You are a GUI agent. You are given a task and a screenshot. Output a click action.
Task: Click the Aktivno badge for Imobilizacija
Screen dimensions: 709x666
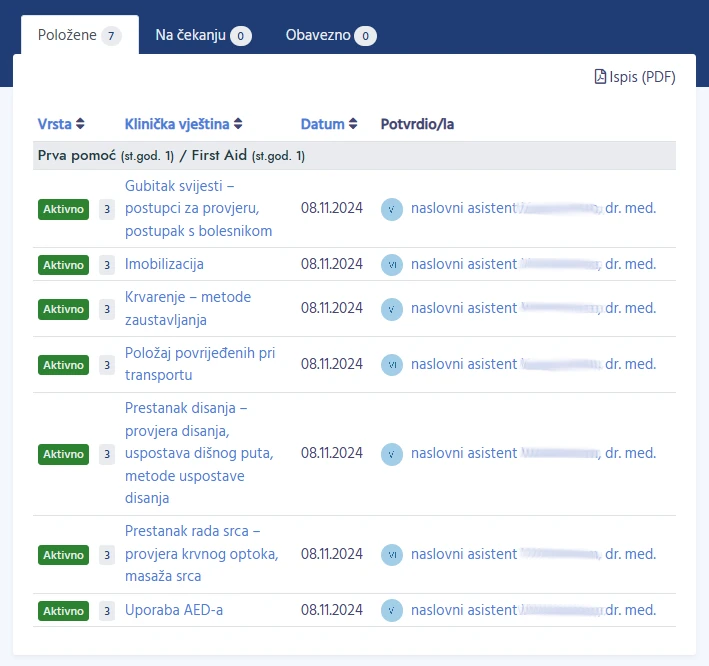pyautogui.click(x=63, y=265)
